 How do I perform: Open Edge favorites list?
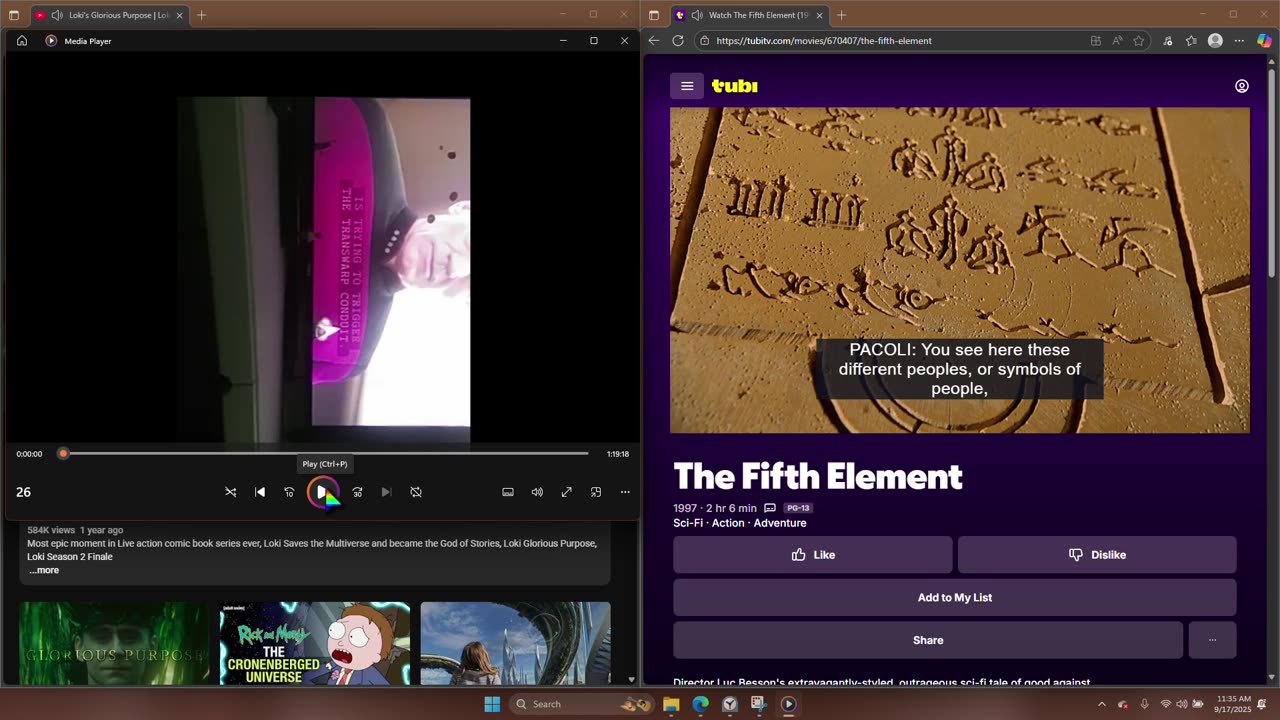(x=1191, y=41)
